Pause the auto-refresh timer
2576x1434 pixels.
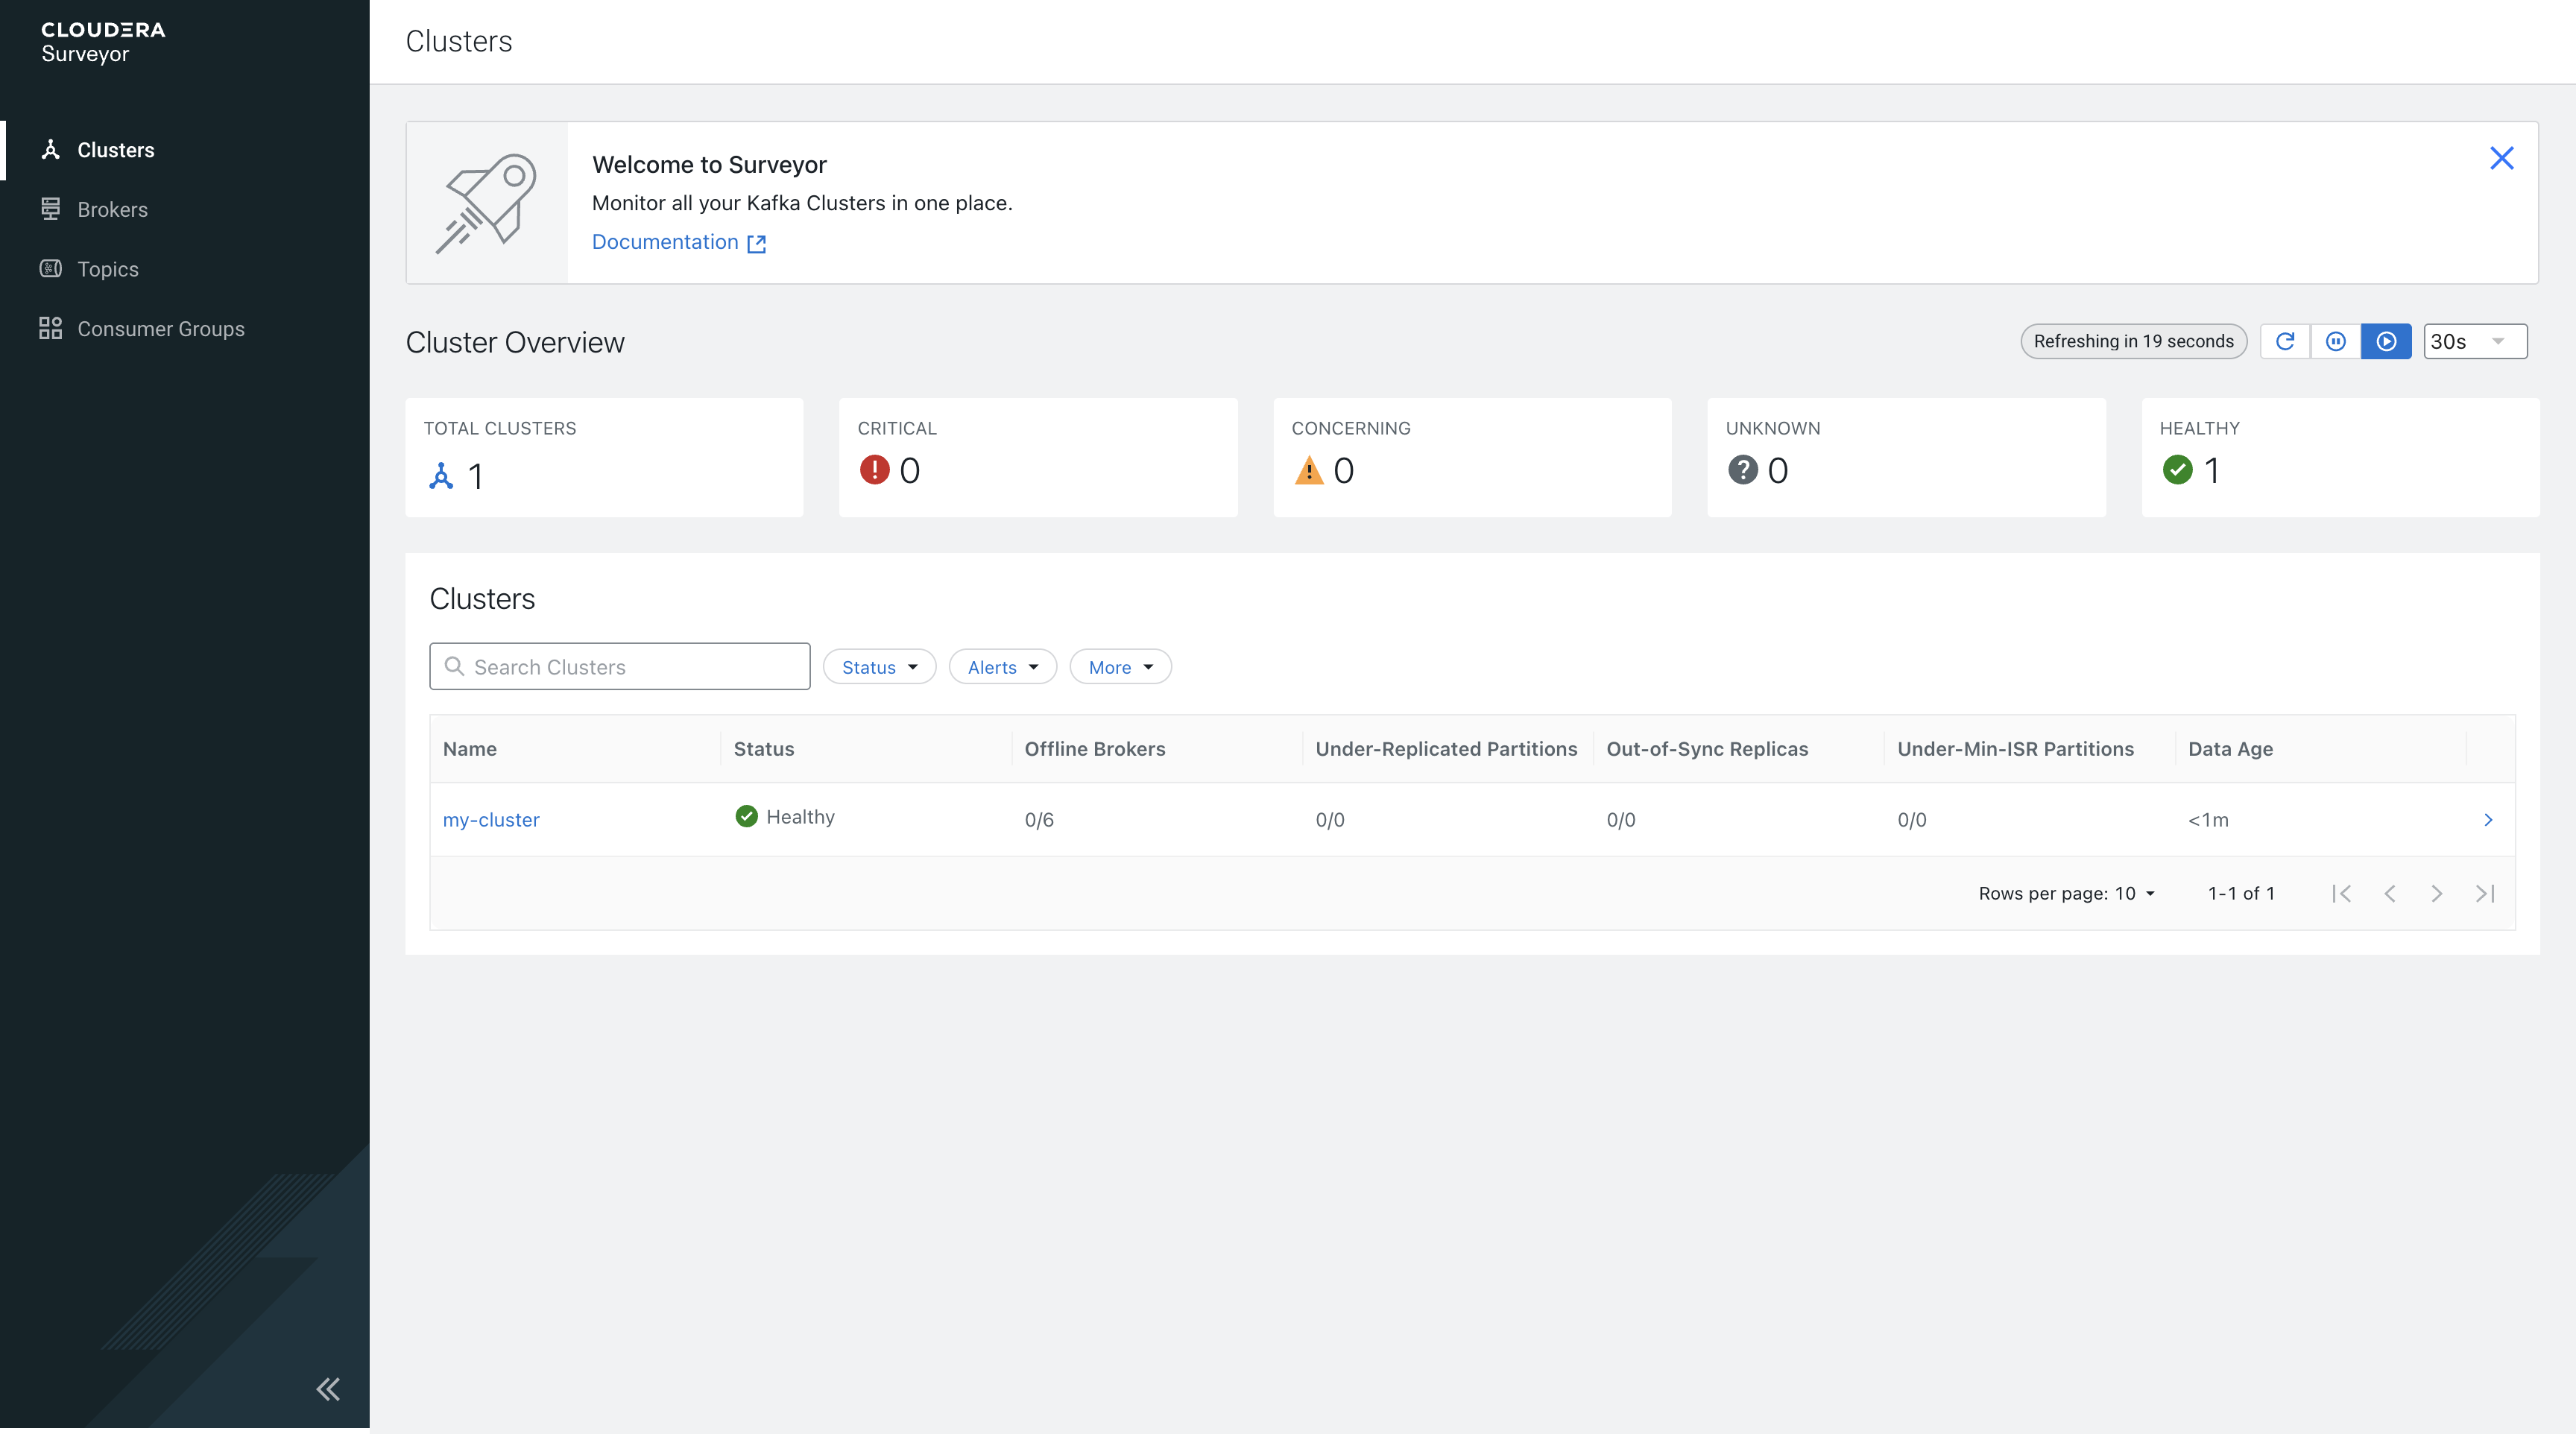pyautogui.click(x=2336, y=341)
